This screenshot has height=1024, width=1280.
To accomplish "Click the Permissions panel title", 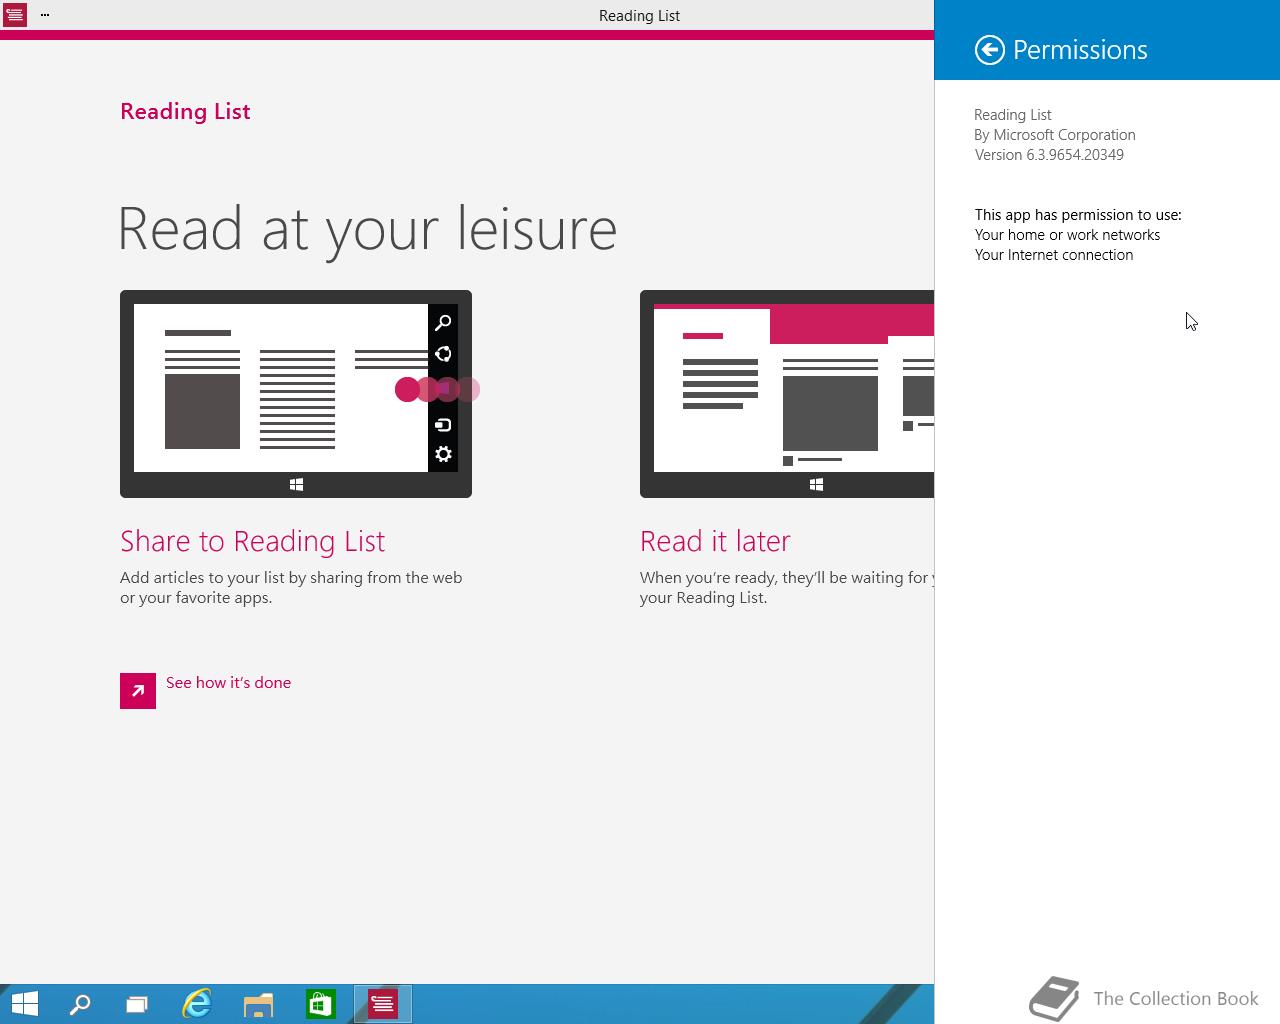I will (x=1080, y=50).
